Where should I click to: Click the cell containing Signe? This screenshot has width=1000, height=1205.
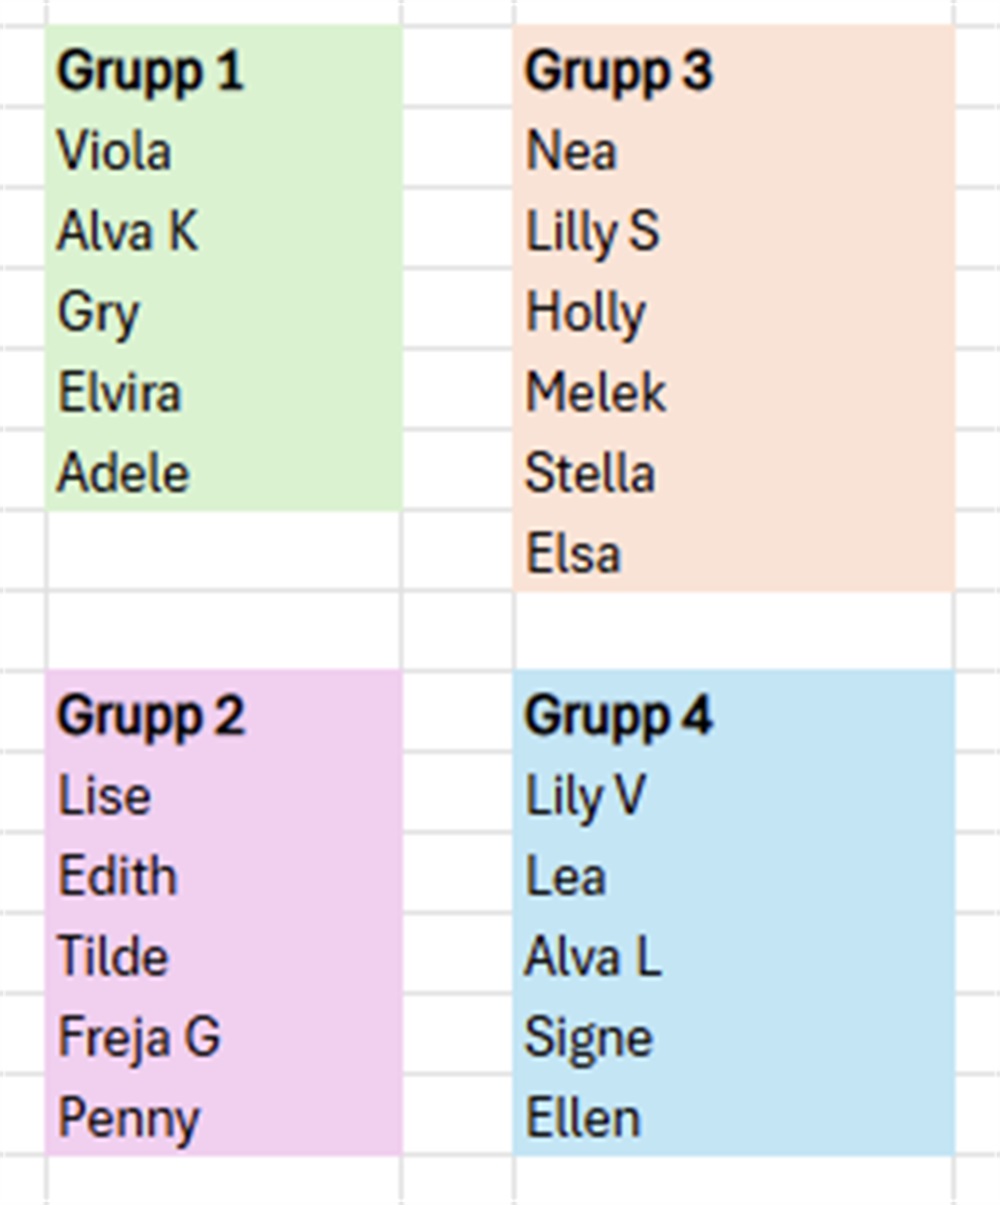point(589,1037)
